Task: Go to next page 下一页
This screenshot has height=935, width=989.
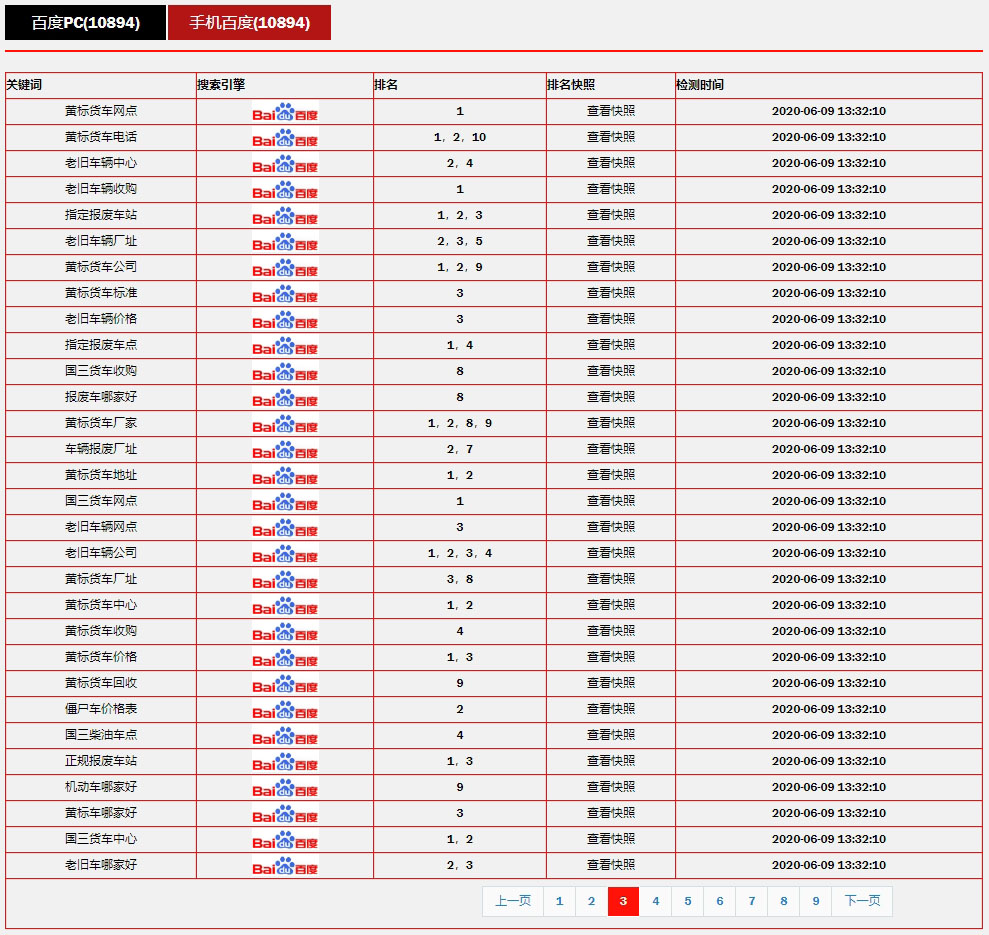Action: pyautogui.click(x=862, y=901)
